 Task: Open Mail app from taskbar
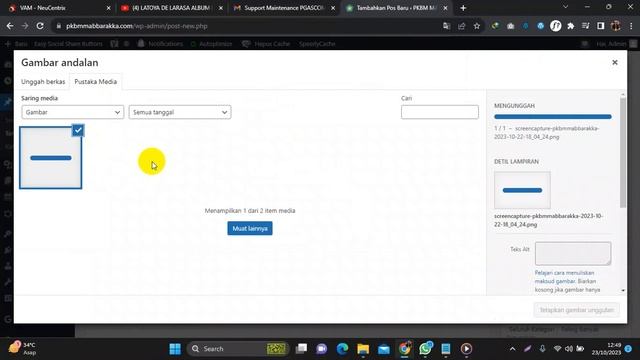(384, 349)
